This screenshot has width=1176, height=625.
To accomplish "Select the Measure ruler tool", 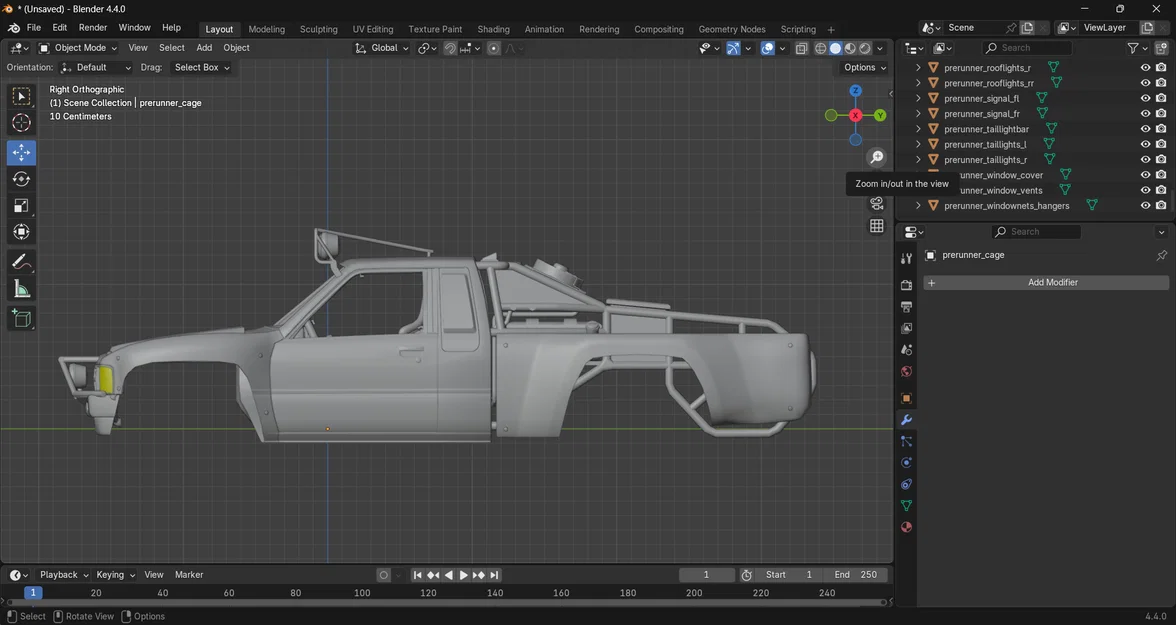I will (x=21, y=289).
